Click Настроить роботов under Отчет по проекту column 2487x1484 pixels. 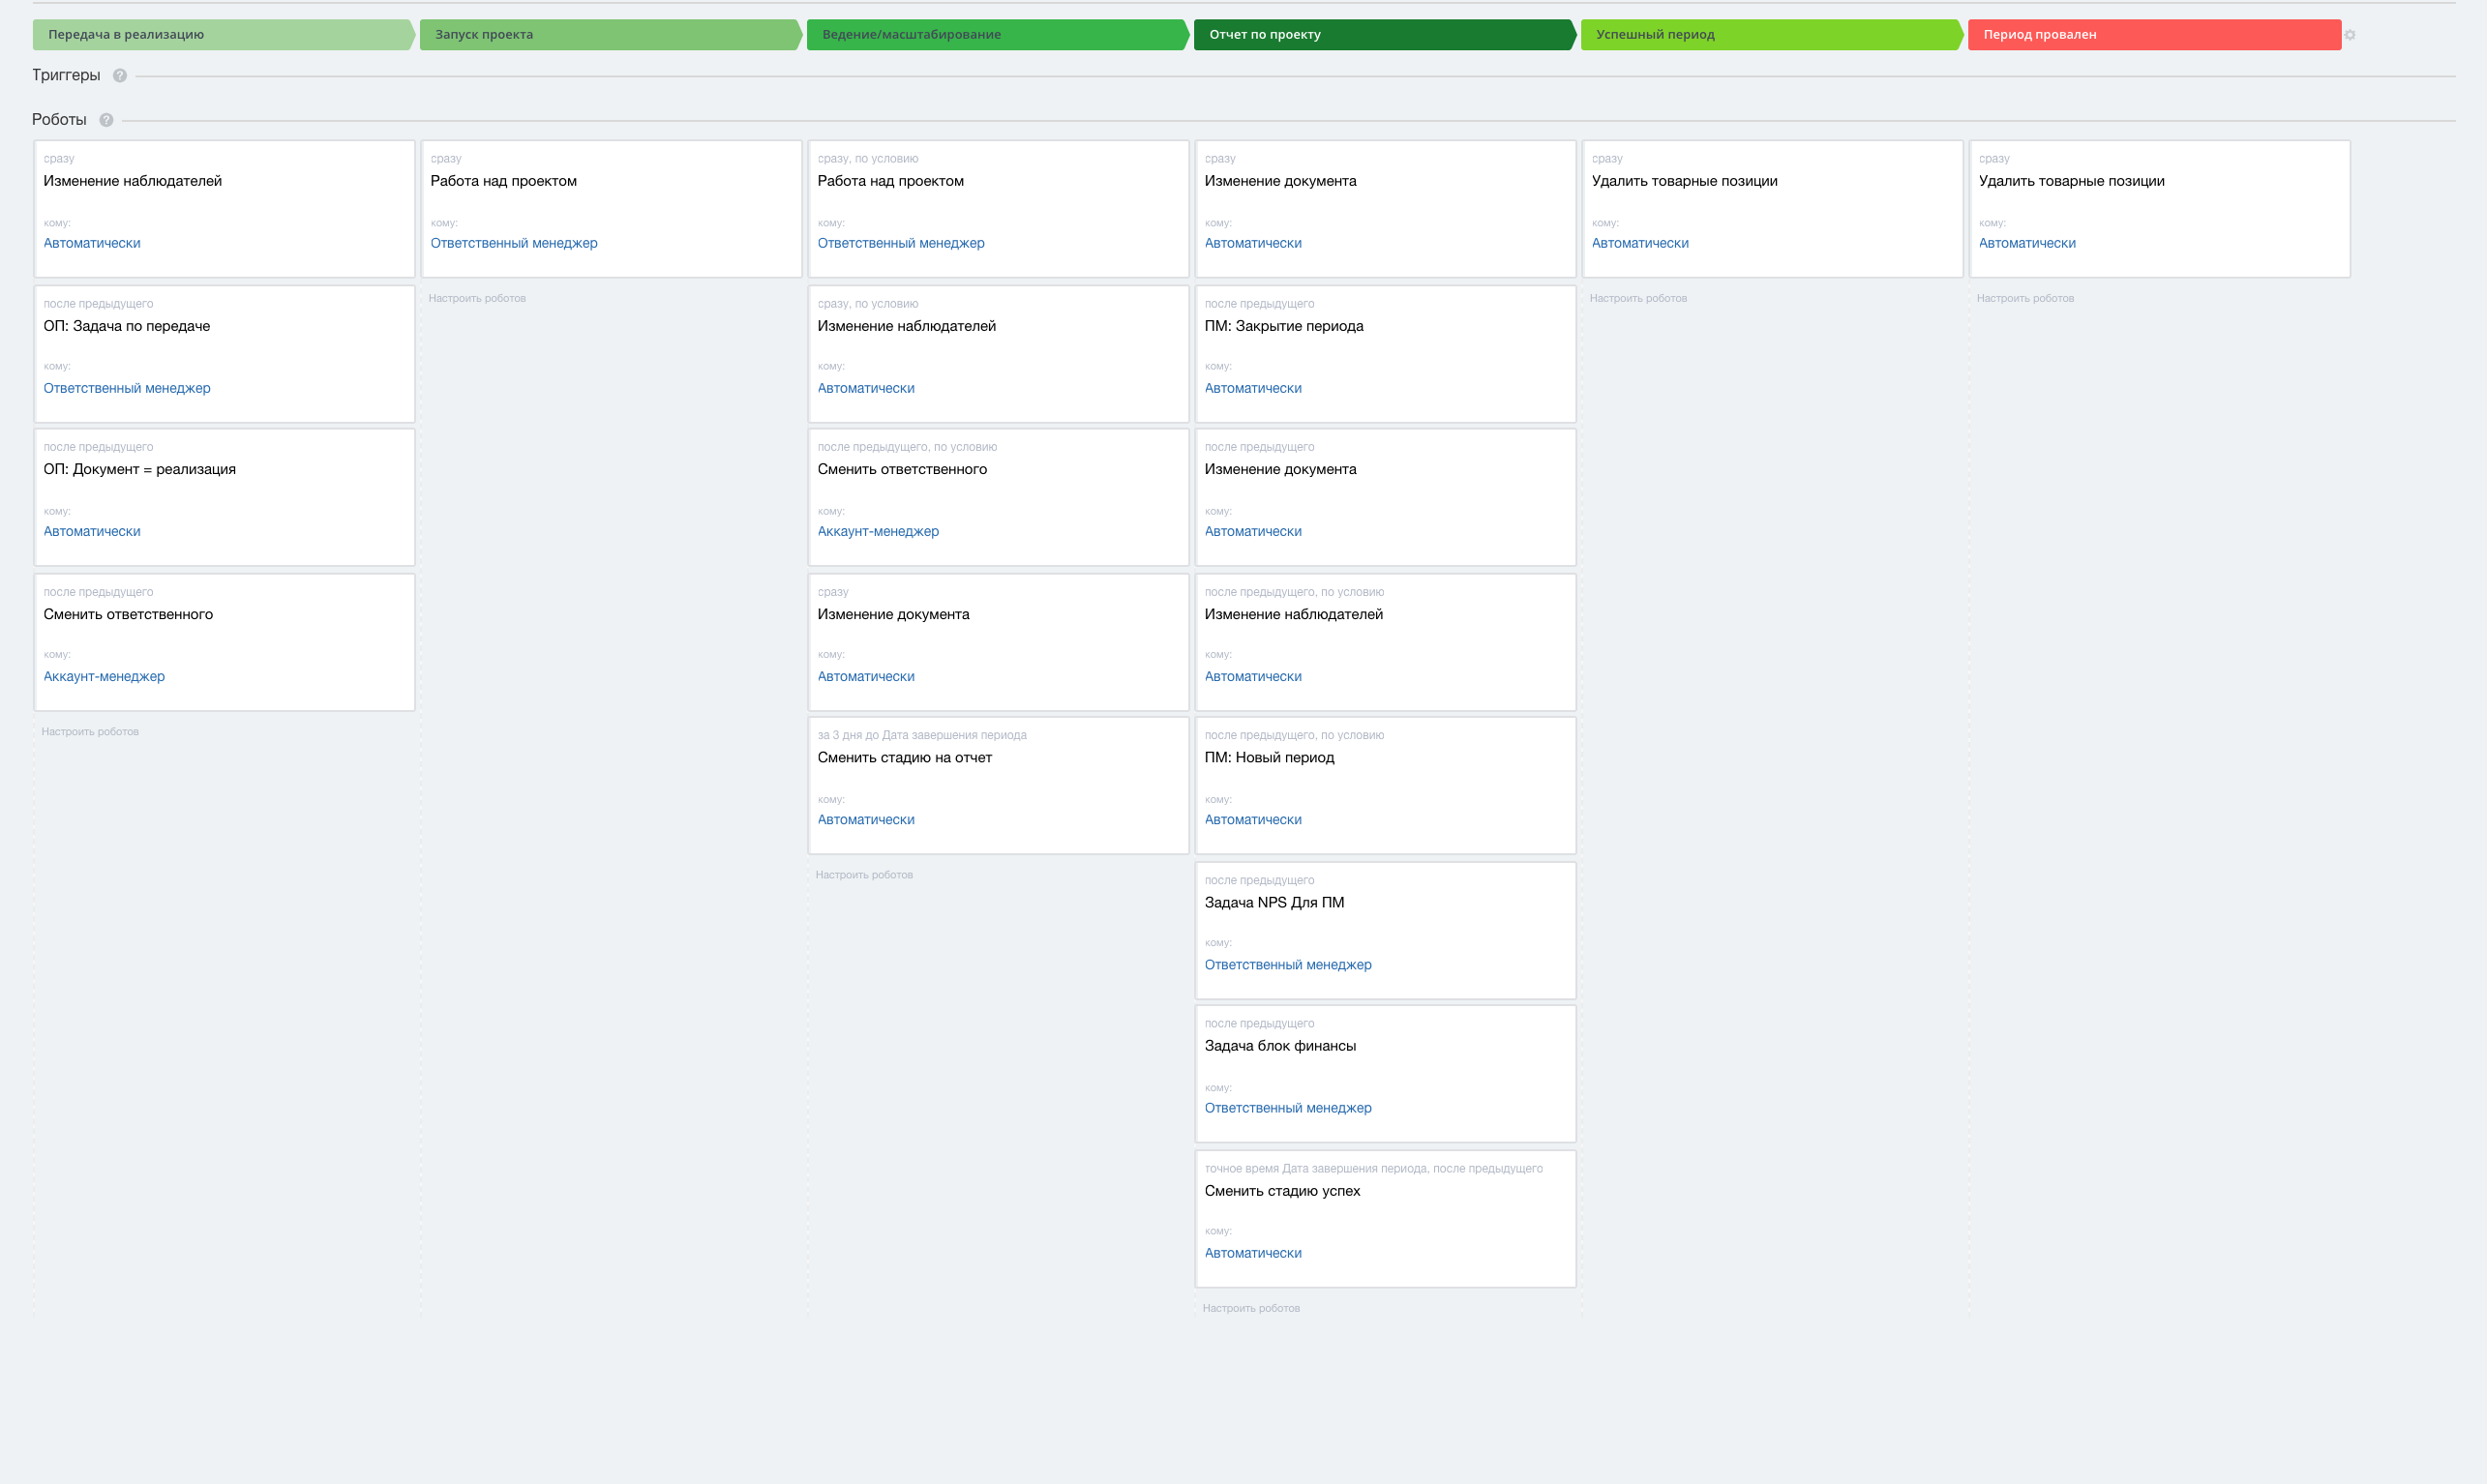point(1251,1309)
